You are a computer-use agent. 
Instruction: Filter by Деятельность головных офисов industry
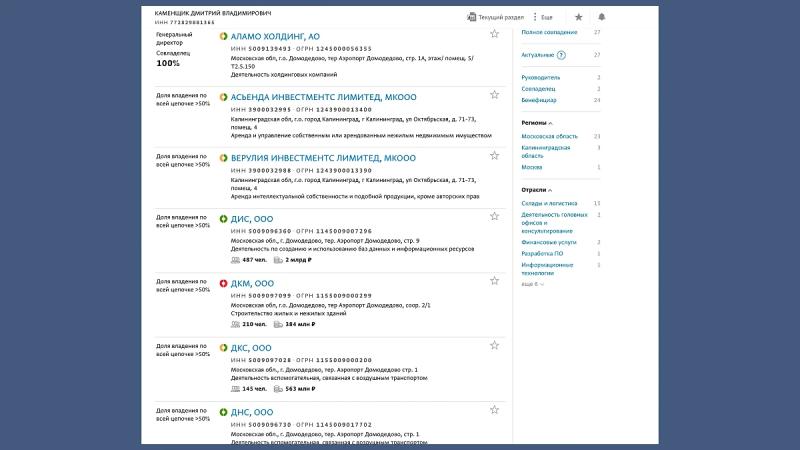click(x=554, y=223)
